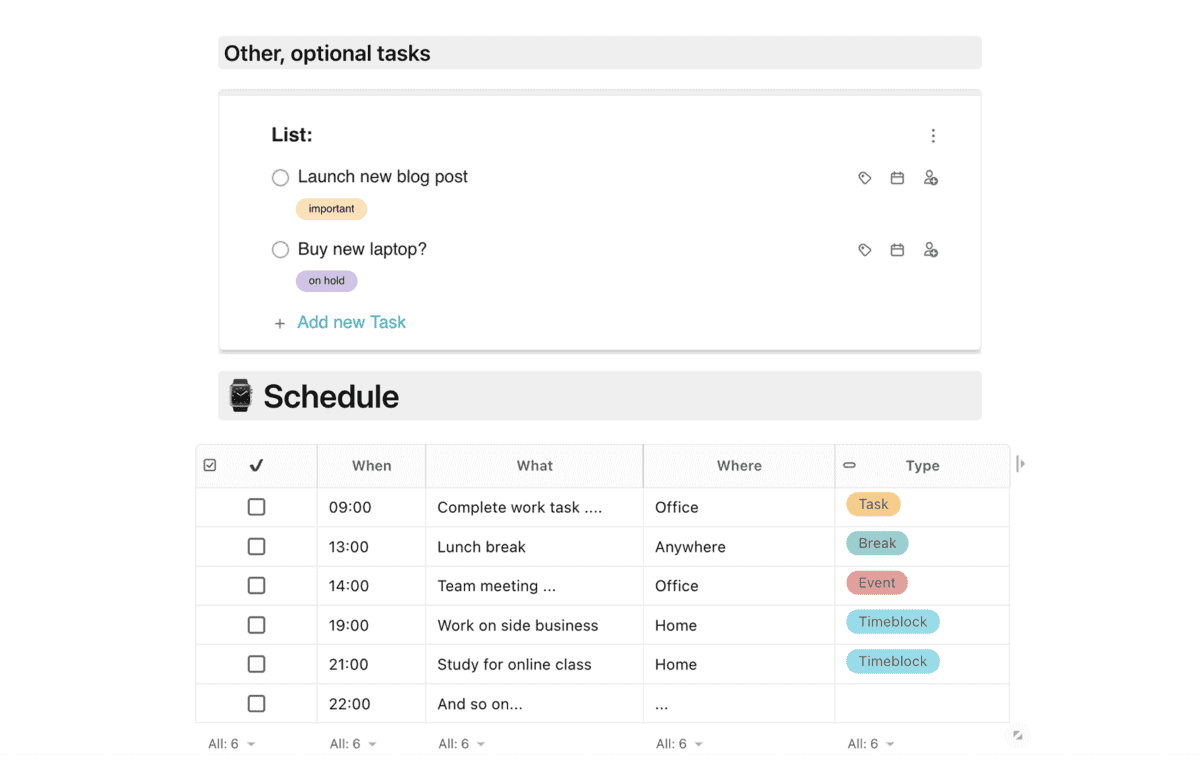Tick the checkbox for 13:00 Lunch break

pyautogui.click(x=256, y=546)
